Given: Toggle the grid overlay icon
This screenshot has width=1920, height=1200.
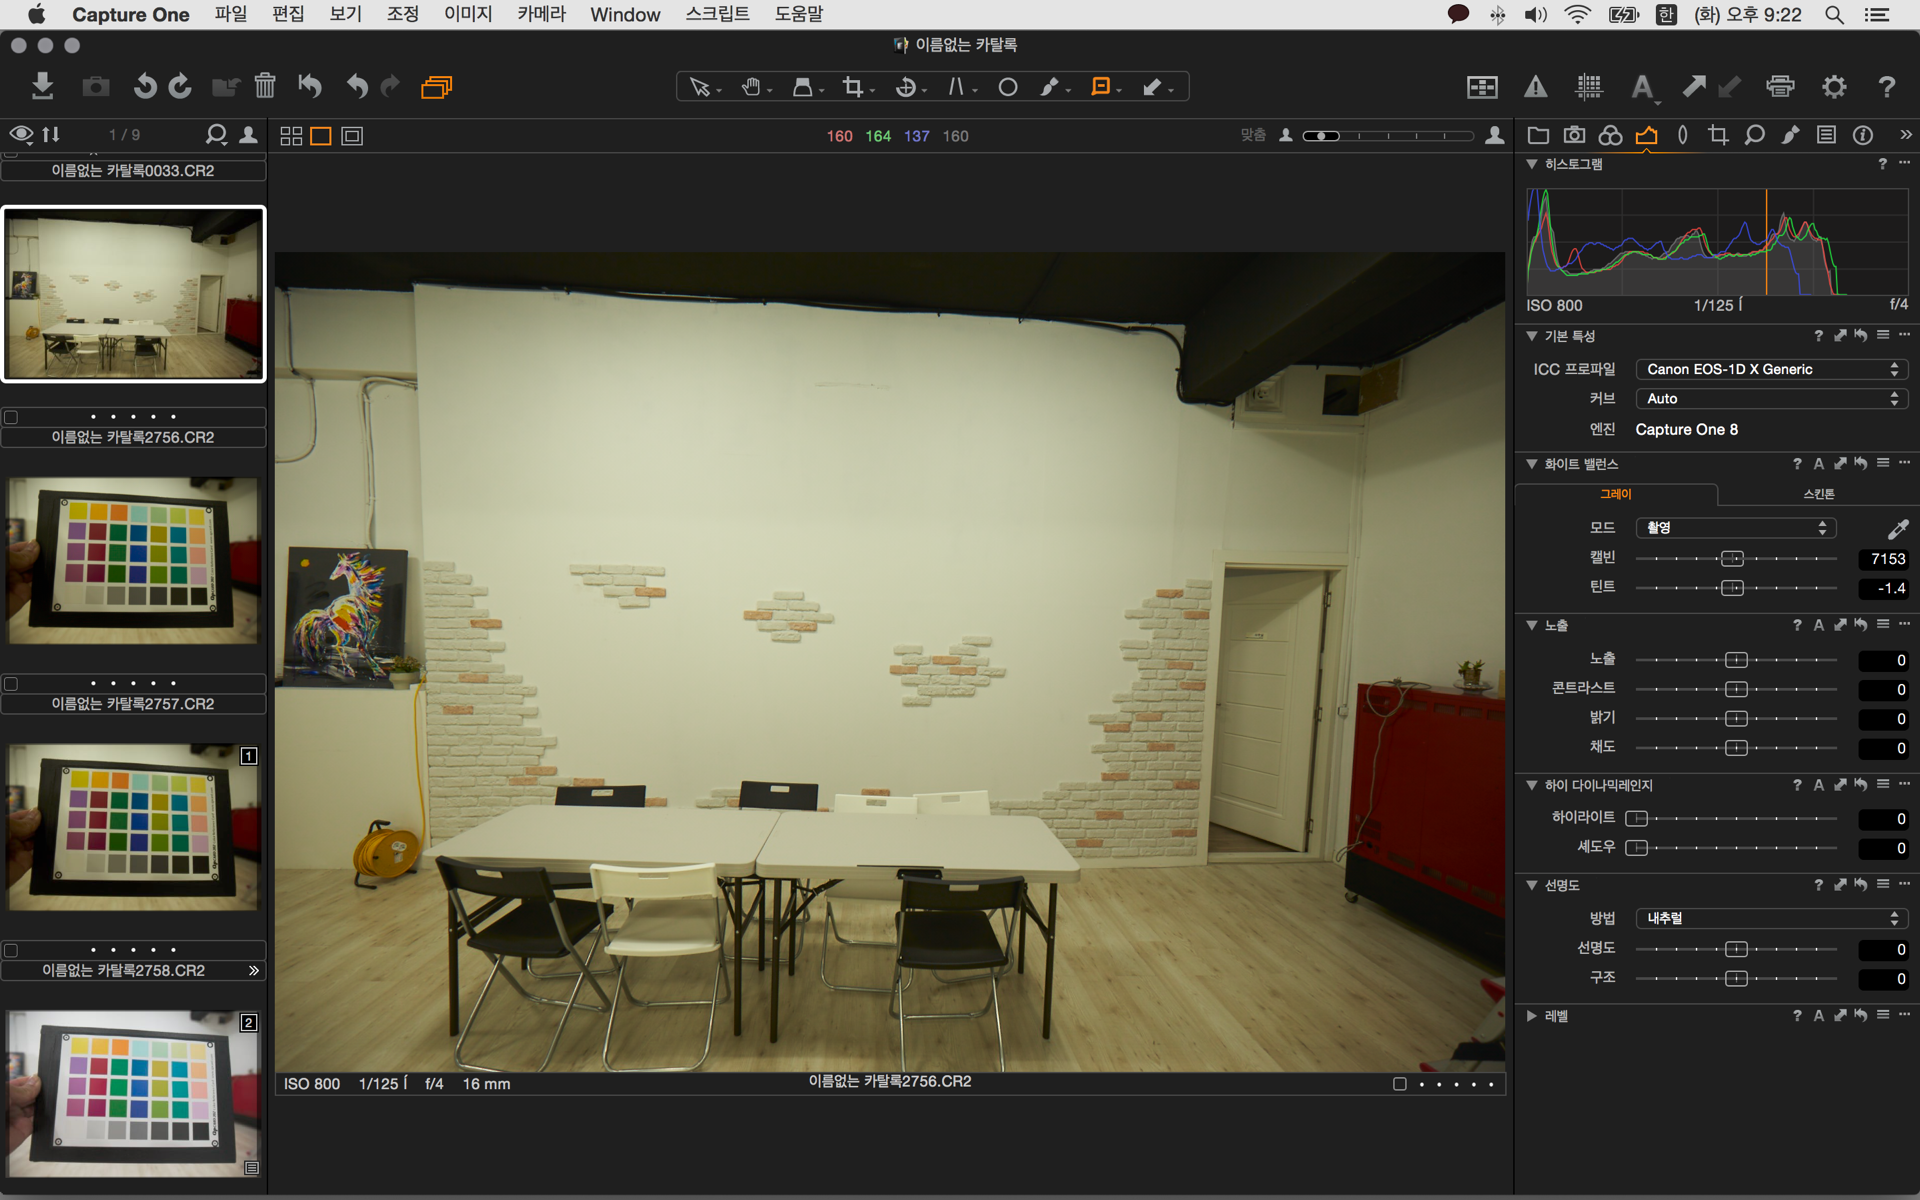Looking at the screenshot, I should (x=1589, y=87).
